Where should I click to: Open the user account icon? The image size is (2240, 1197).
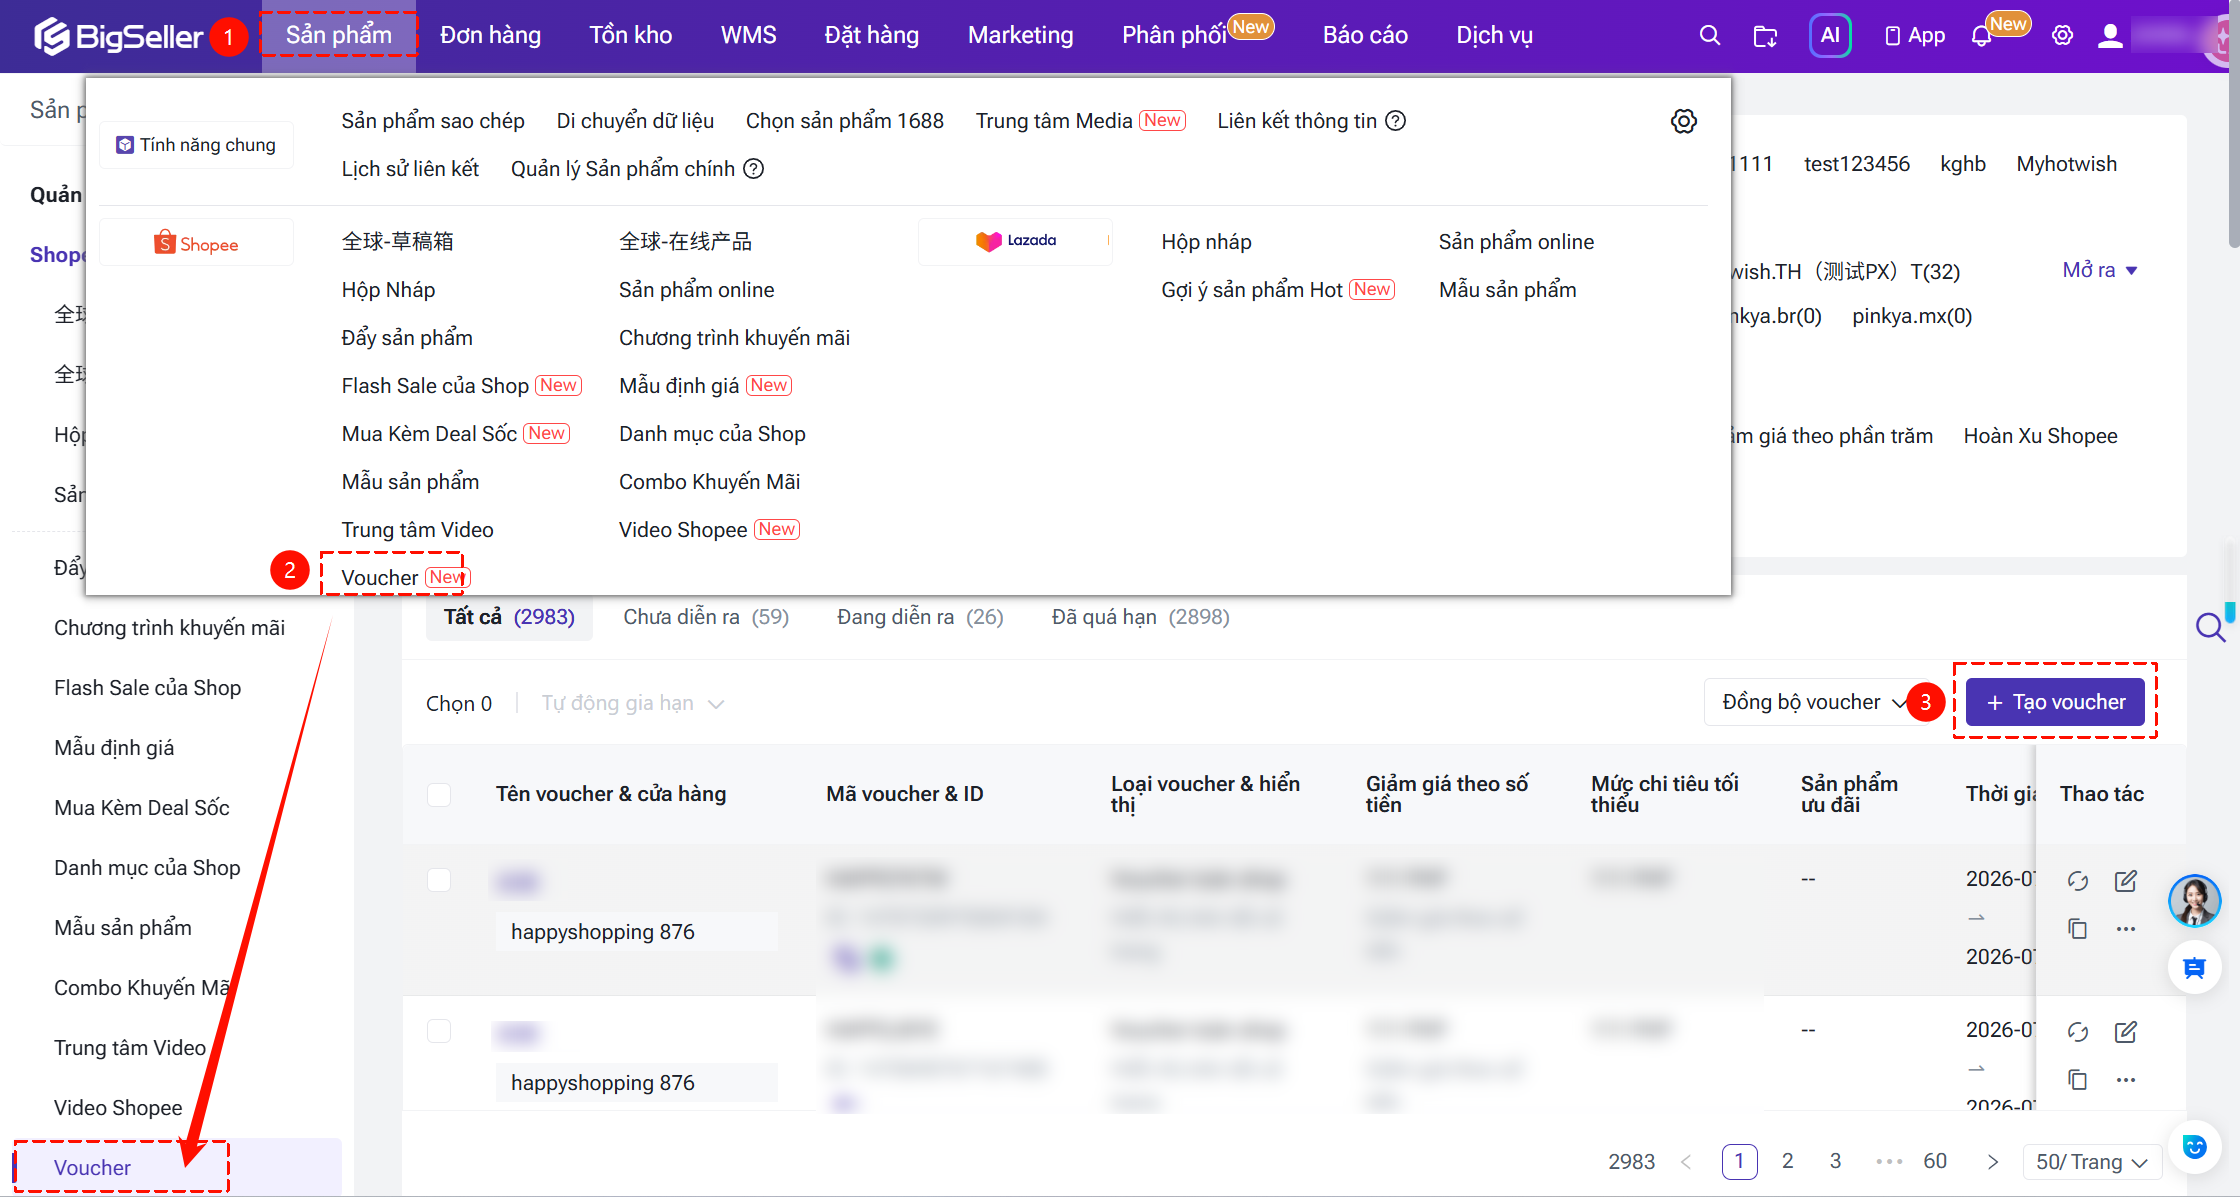pos(2110,36)
